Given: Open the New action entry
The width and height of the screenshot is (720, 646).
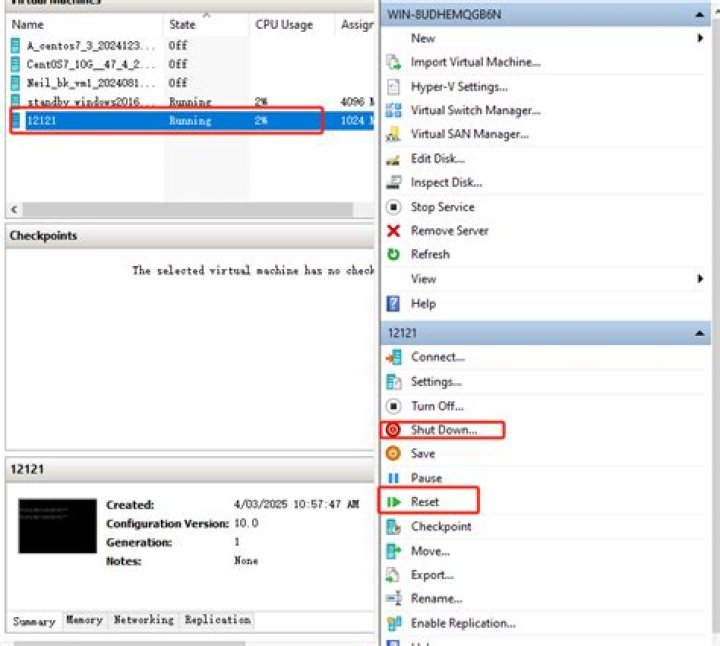Looking at the screenshot, I should 423,39.
